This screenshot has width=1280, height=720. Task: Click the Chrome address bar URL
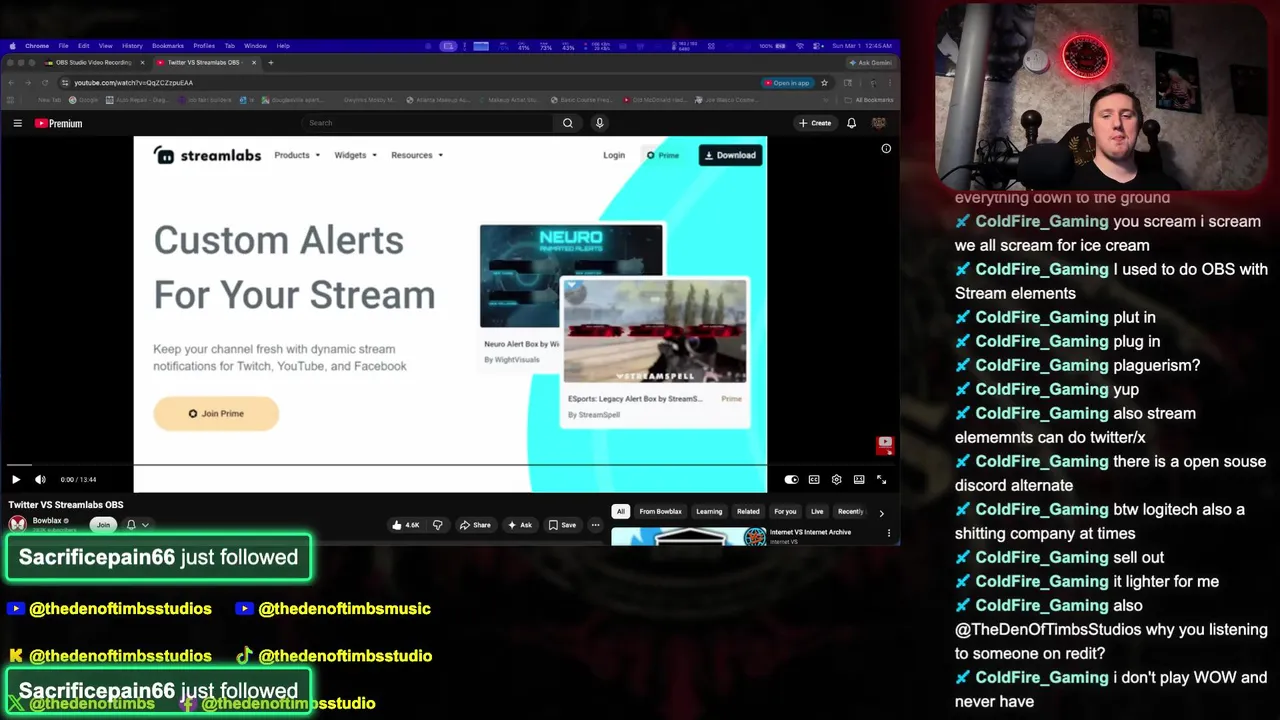(x=133, y=83)
